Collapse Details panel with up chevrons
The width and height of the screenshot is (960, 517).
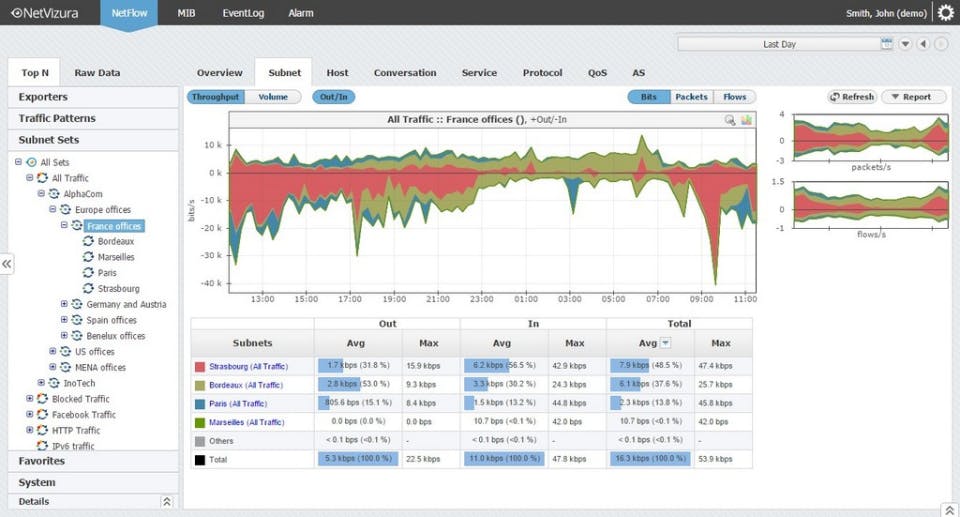pos(167,502)
